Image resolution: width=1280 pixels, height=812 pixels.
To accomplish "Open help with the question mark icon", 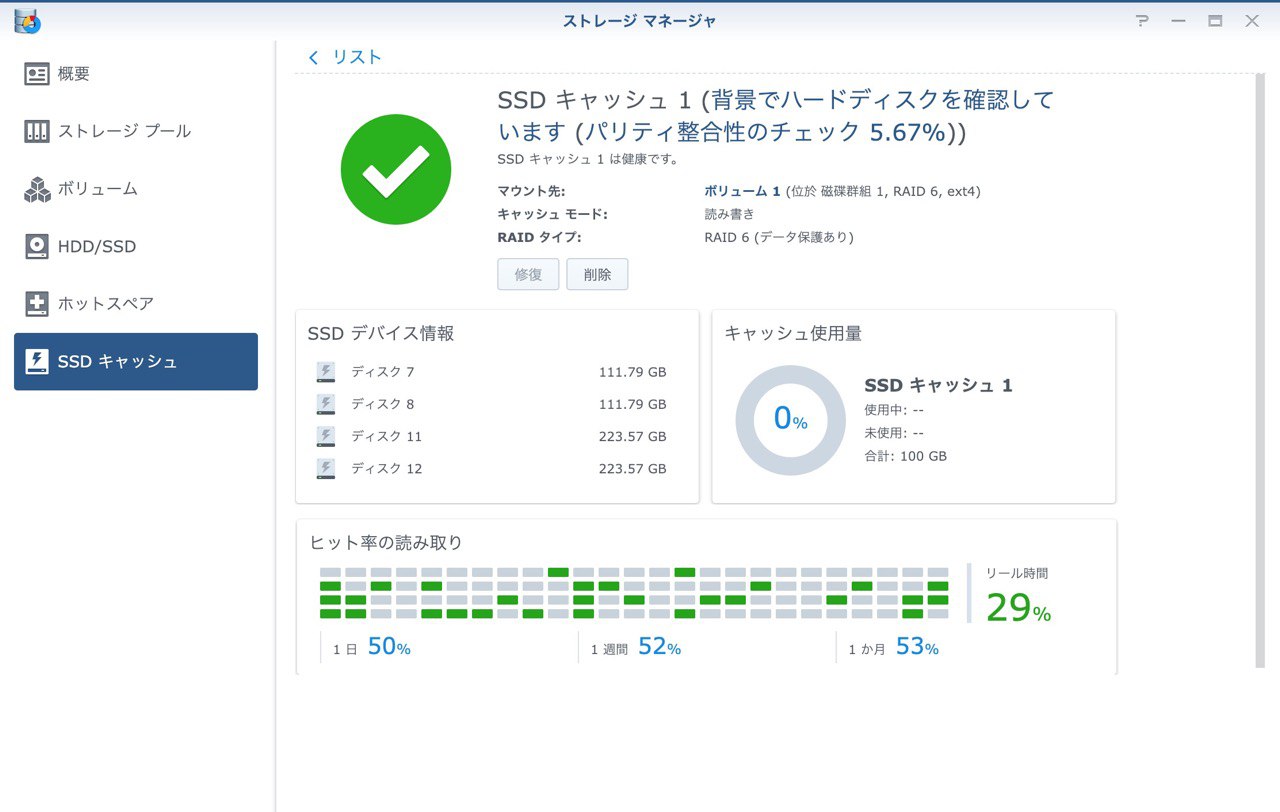I will tap(1142, 20).
